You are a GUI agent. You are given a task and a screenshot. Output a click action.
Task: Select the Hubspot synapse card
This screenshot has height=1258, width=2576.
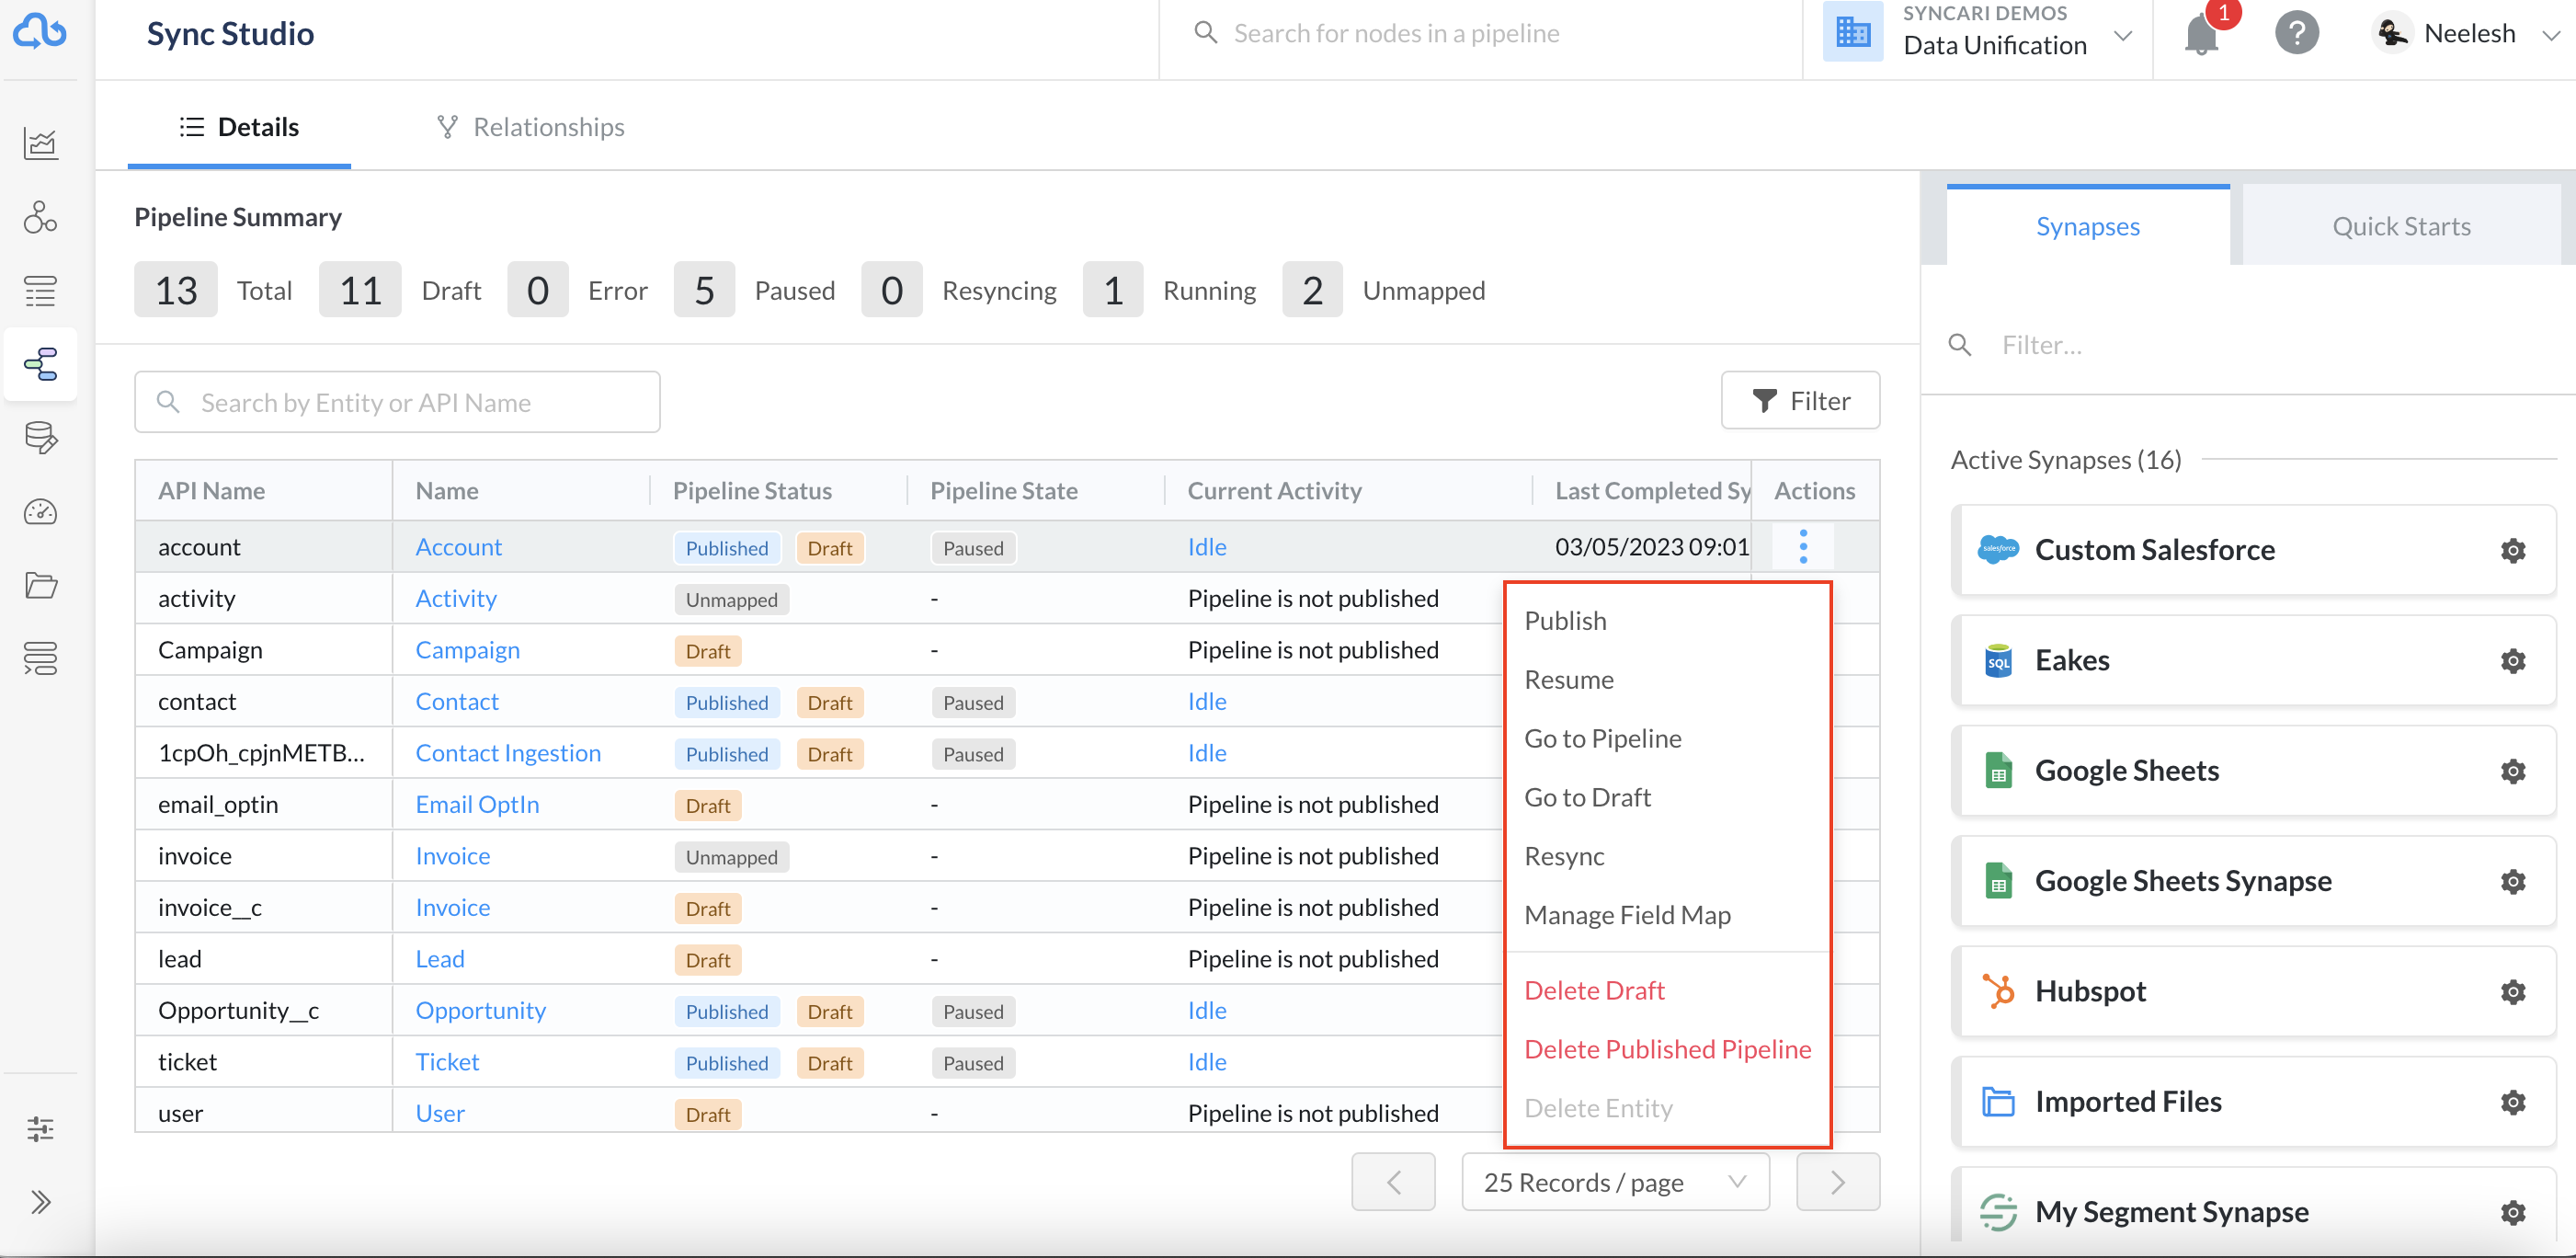tap(2253, 991)
